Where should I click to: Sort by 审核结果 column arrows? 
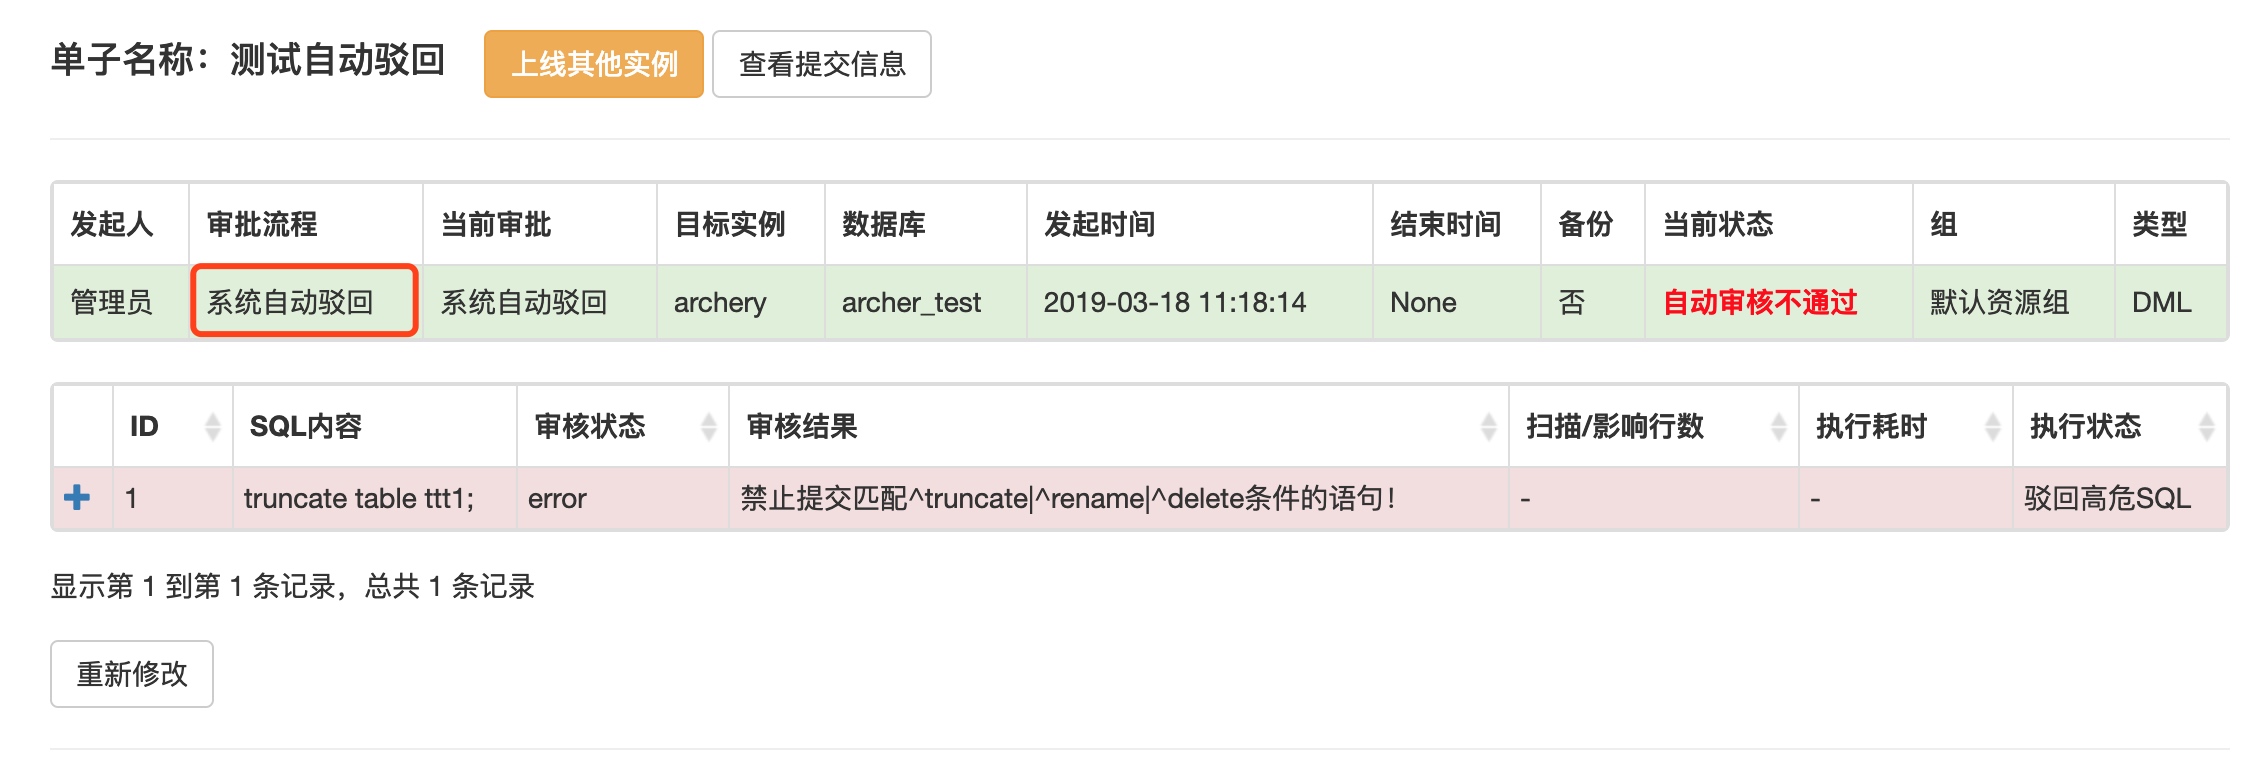1488,427
